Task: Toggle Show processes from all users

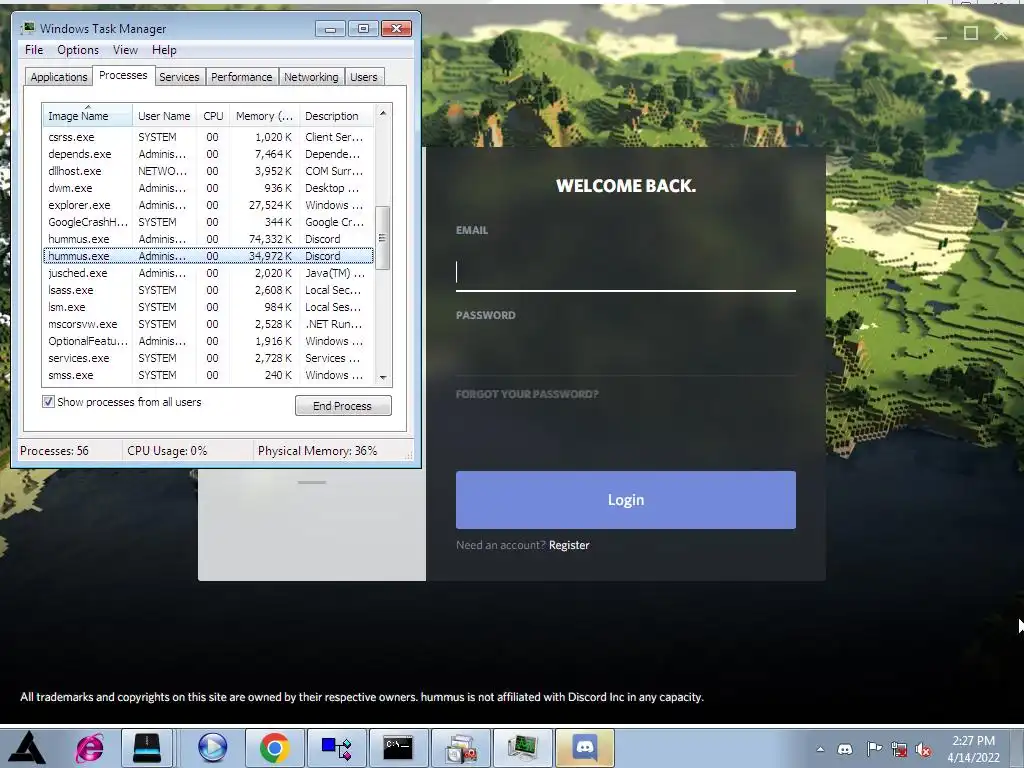Action: click(48, 402)
